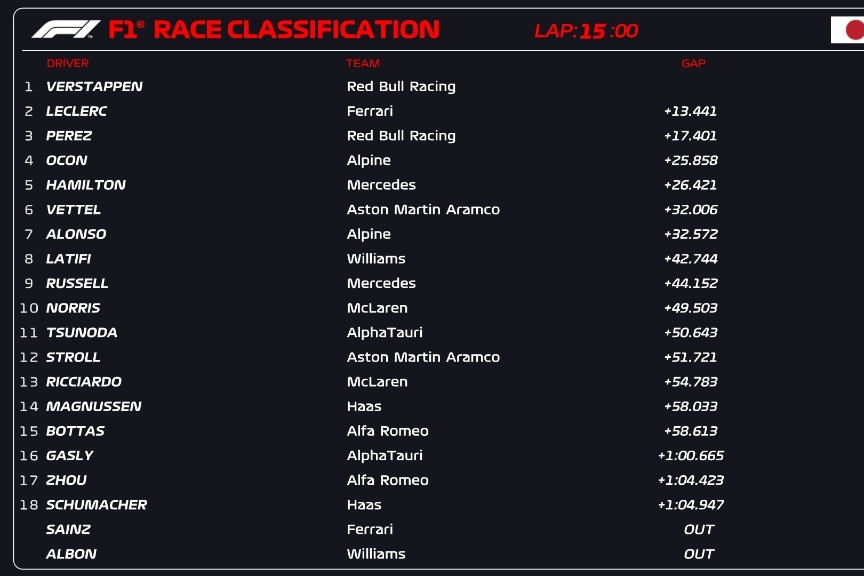The image size is (864, 576).
Task: Click the DRIVER column header
Action: coord(68,63)
